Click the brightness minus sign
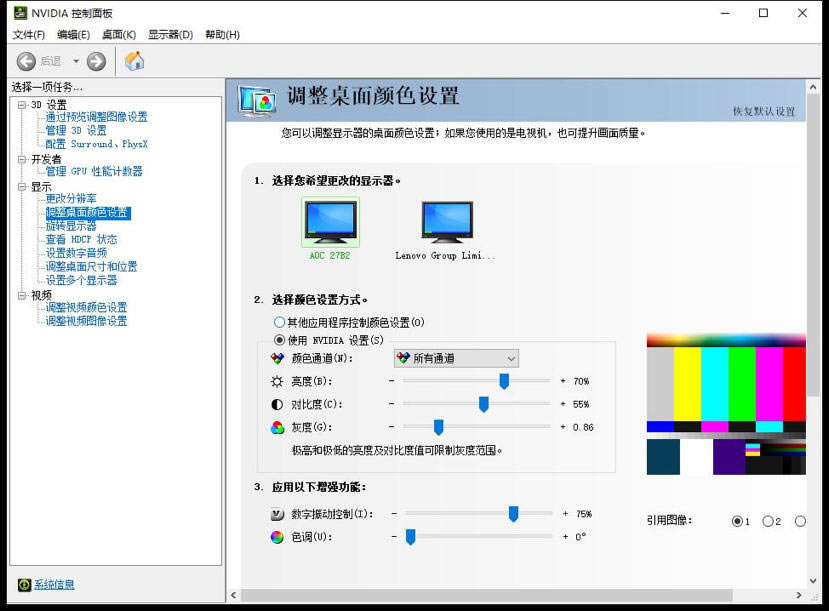Image resolution: width=829 pixels, height=611 pixels. pos(391,381)
